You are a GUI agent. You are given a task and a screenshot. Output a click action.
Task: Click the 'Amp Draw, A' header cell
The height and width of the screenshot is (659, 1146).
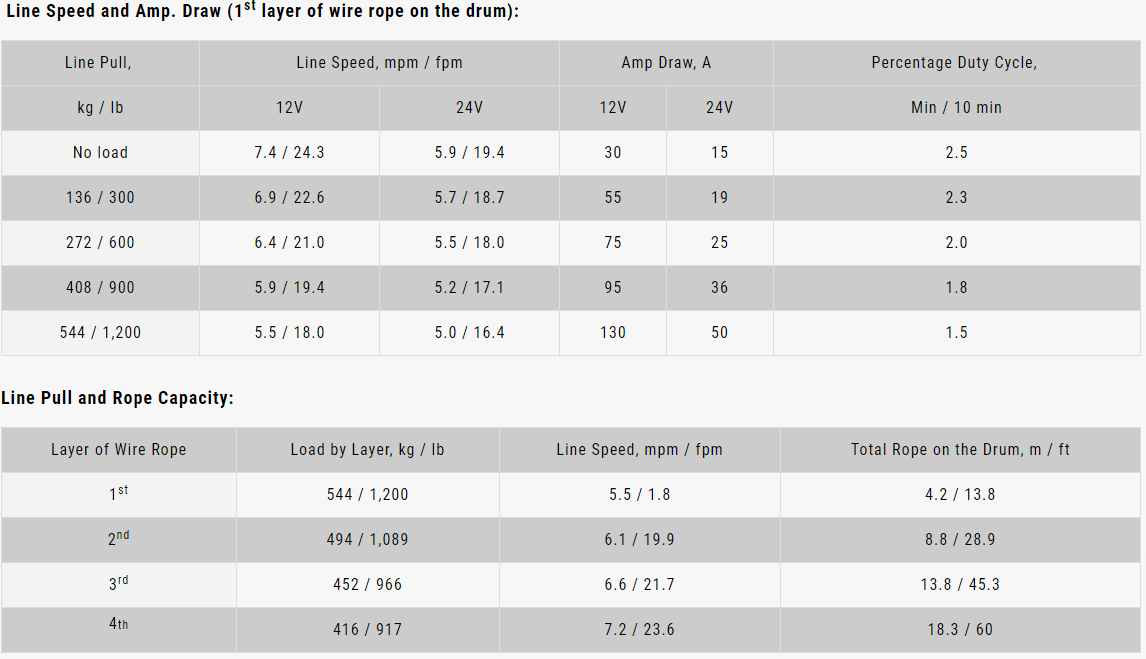(x=666, y=62)
